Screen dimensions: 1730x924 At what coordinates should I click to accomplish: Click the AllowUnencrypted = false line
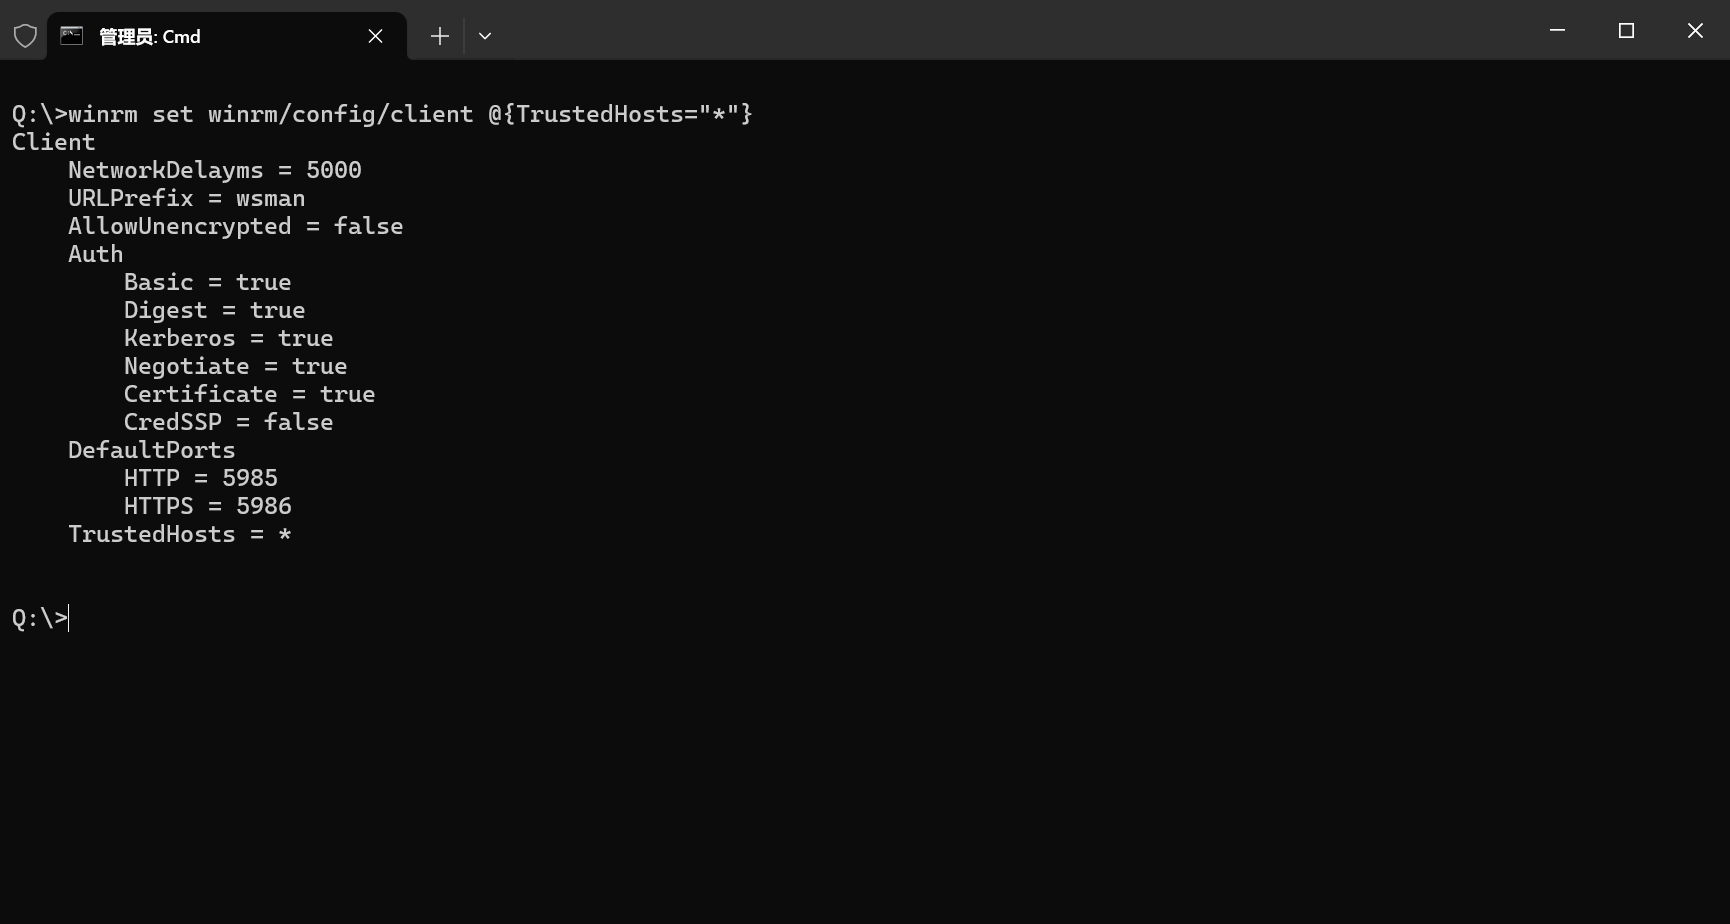[x=236, y=226]
